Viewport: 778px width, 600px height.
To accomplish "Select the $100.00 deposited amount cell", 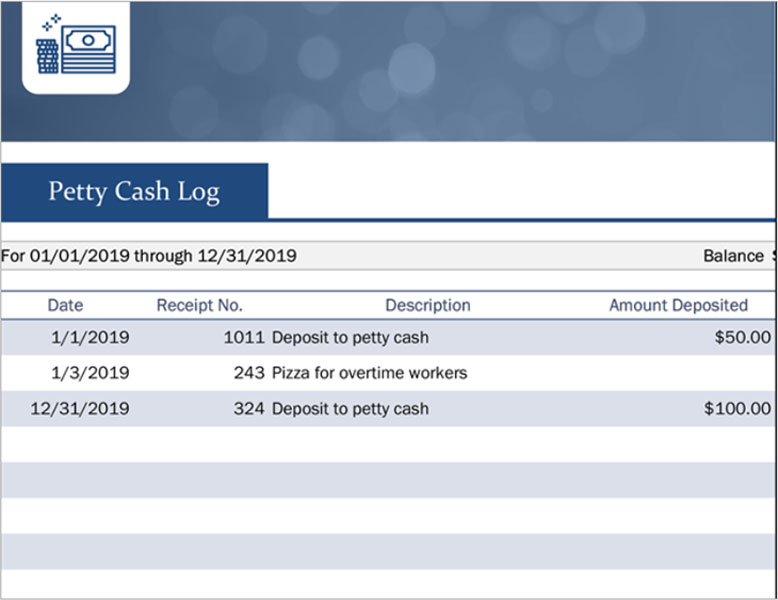I will point(737,408).
